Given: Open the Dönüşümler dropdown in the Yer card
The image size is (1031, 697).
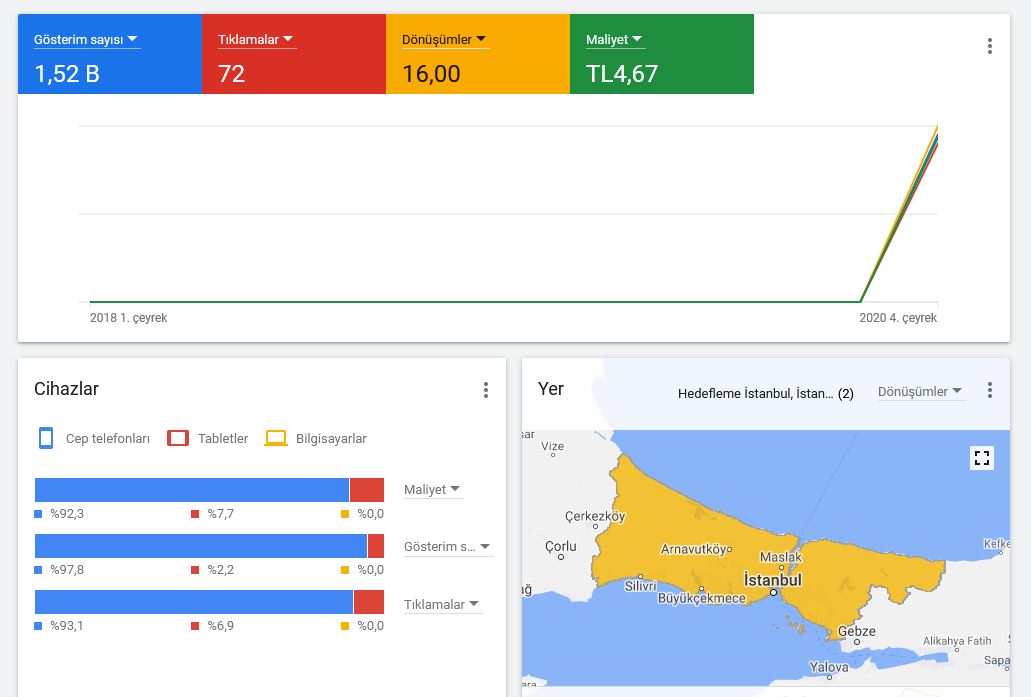Looking at the screenshot, I should (x=921, y=392).
